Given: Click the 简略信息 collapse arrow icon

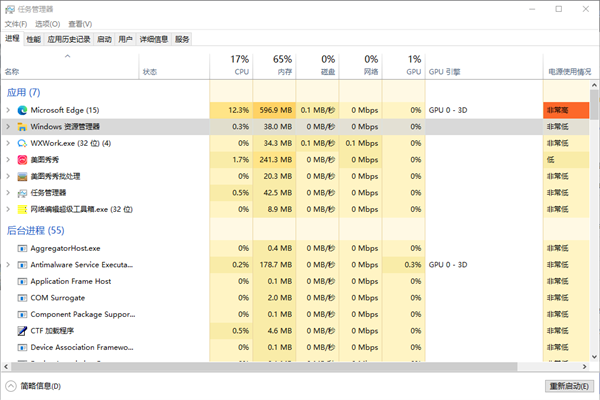Looking at the screenshot, I should pos(10,386).
